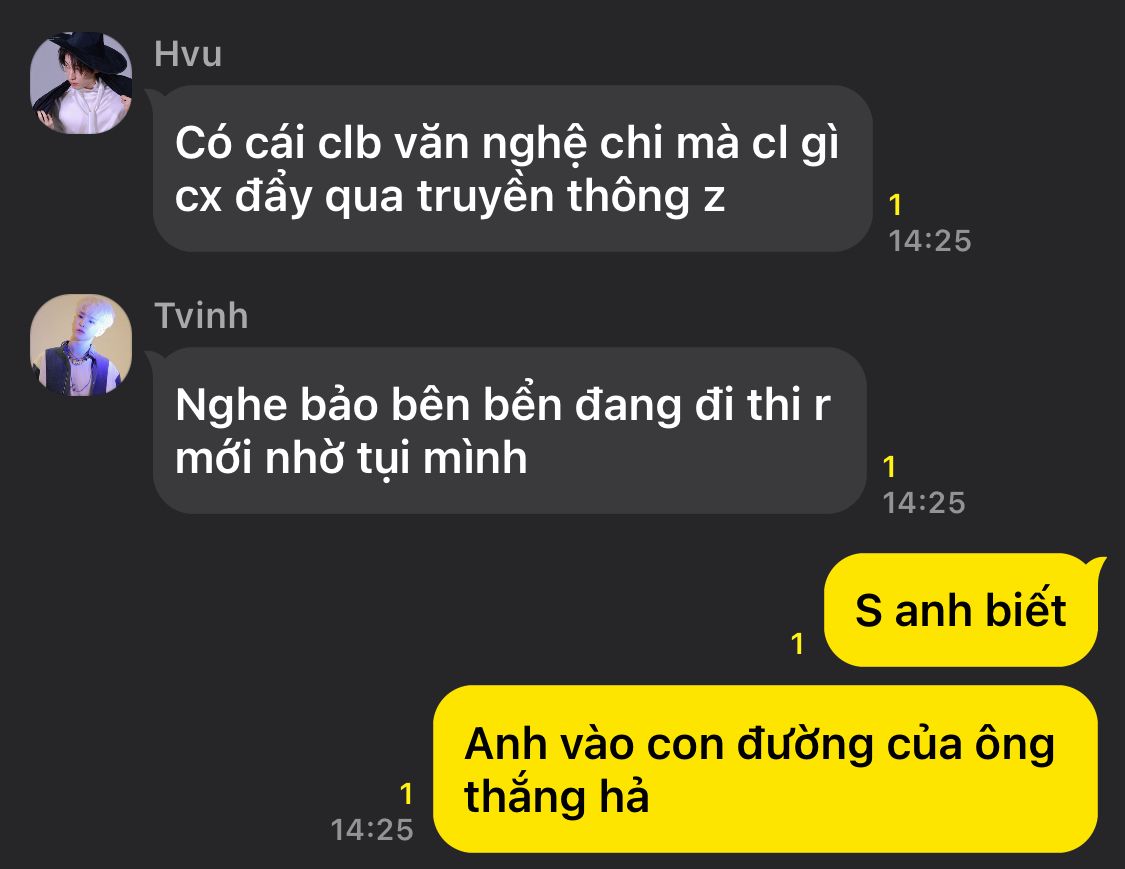Tap the 14:25 timestamp beside Tvinh's message

[924, 503]
